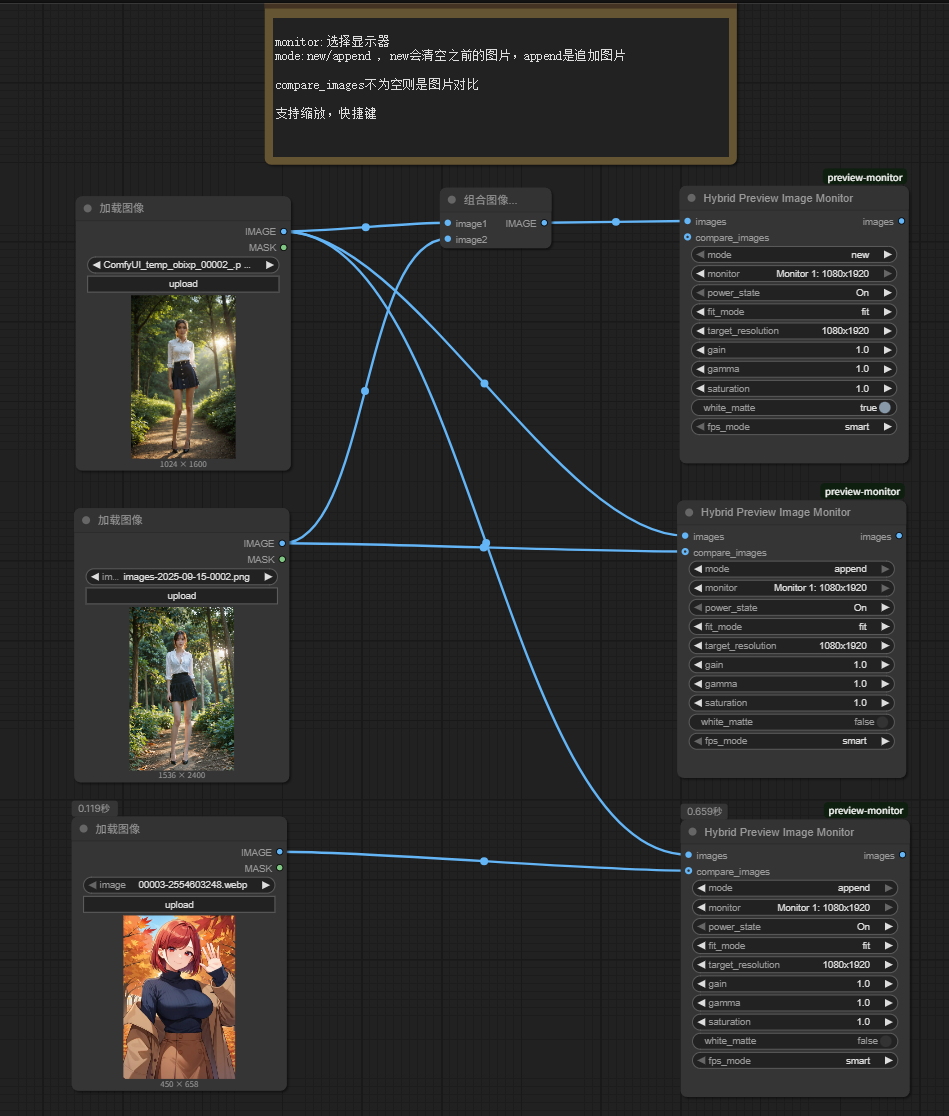
Task: Toggle white_matte false in bottom monitor node
Action: pos(886,1041)
